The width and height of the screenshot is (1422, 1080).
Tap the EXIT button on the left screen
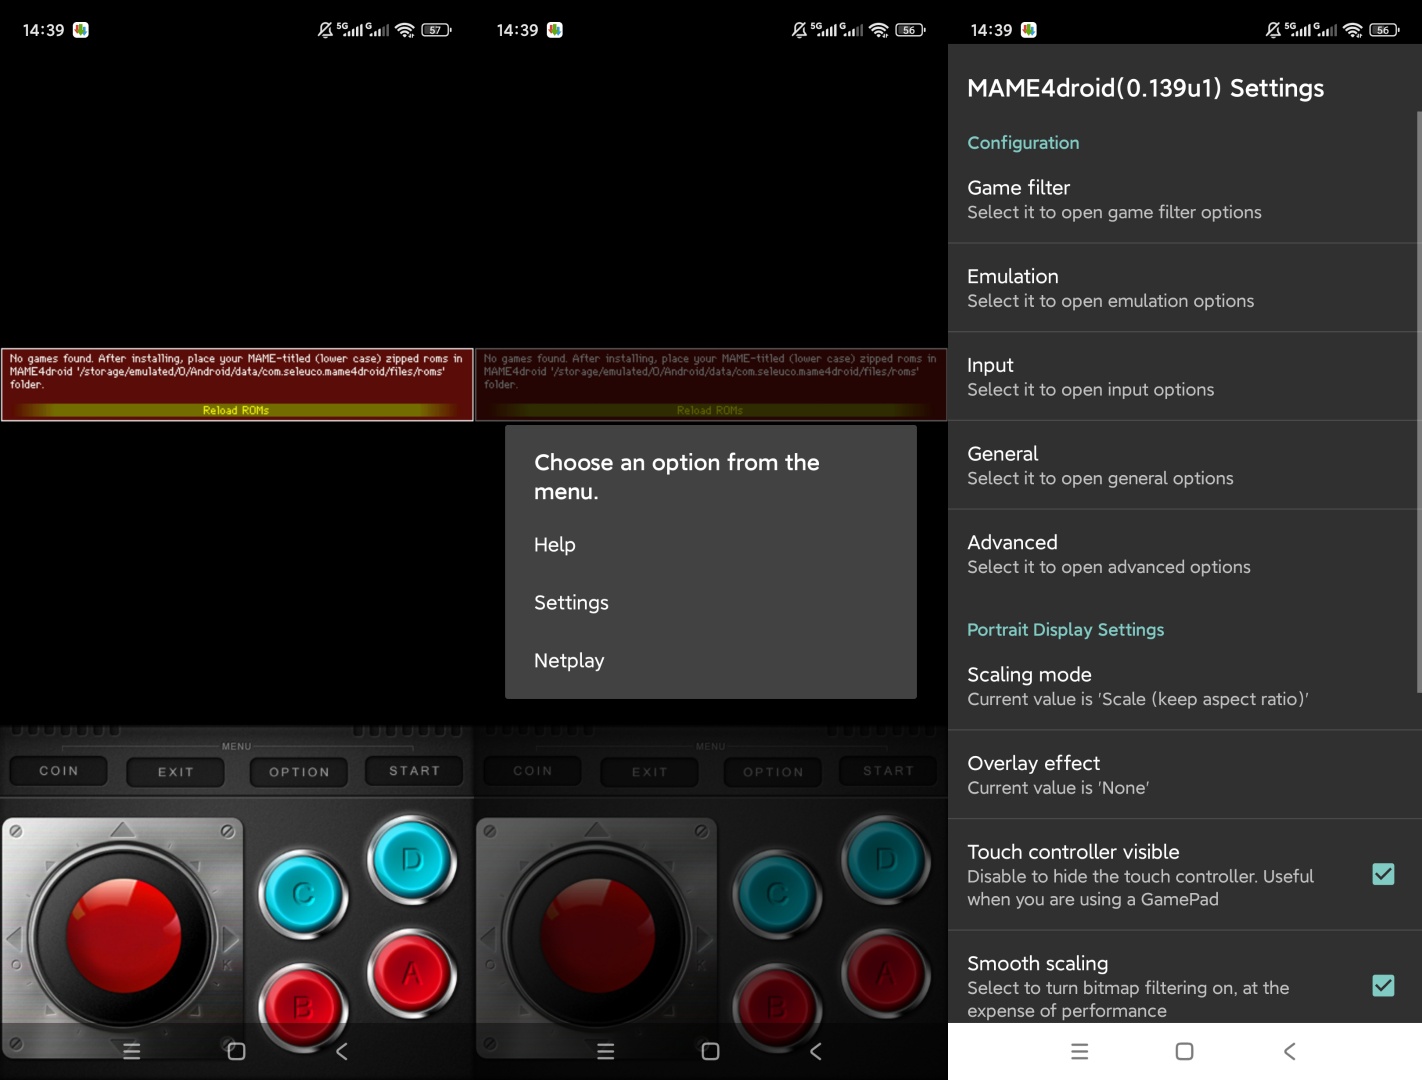(176, 772)
